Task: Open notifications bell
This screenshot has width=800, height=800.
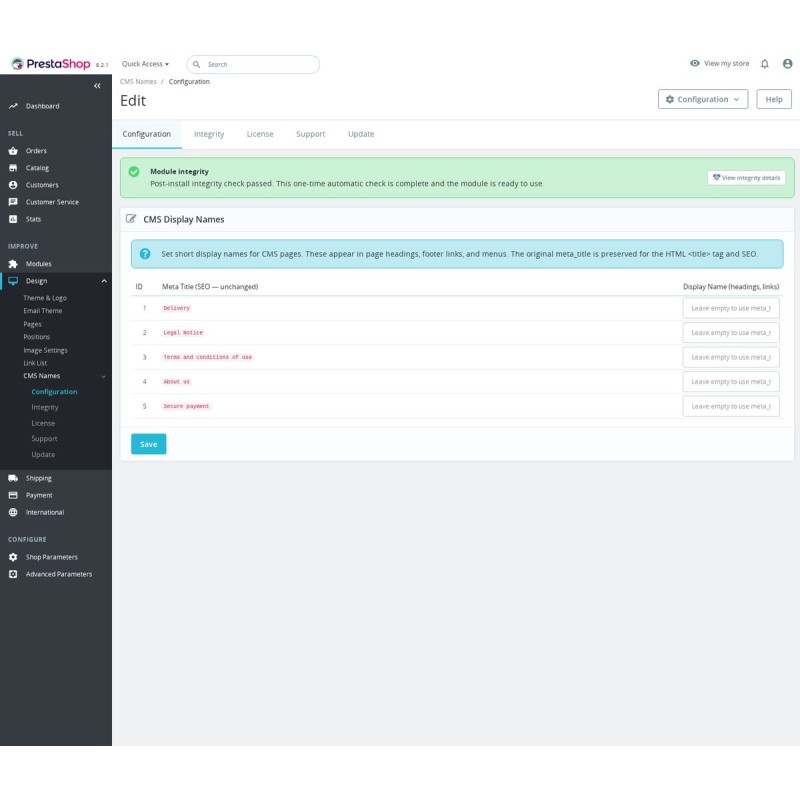Action: [764, 64]
